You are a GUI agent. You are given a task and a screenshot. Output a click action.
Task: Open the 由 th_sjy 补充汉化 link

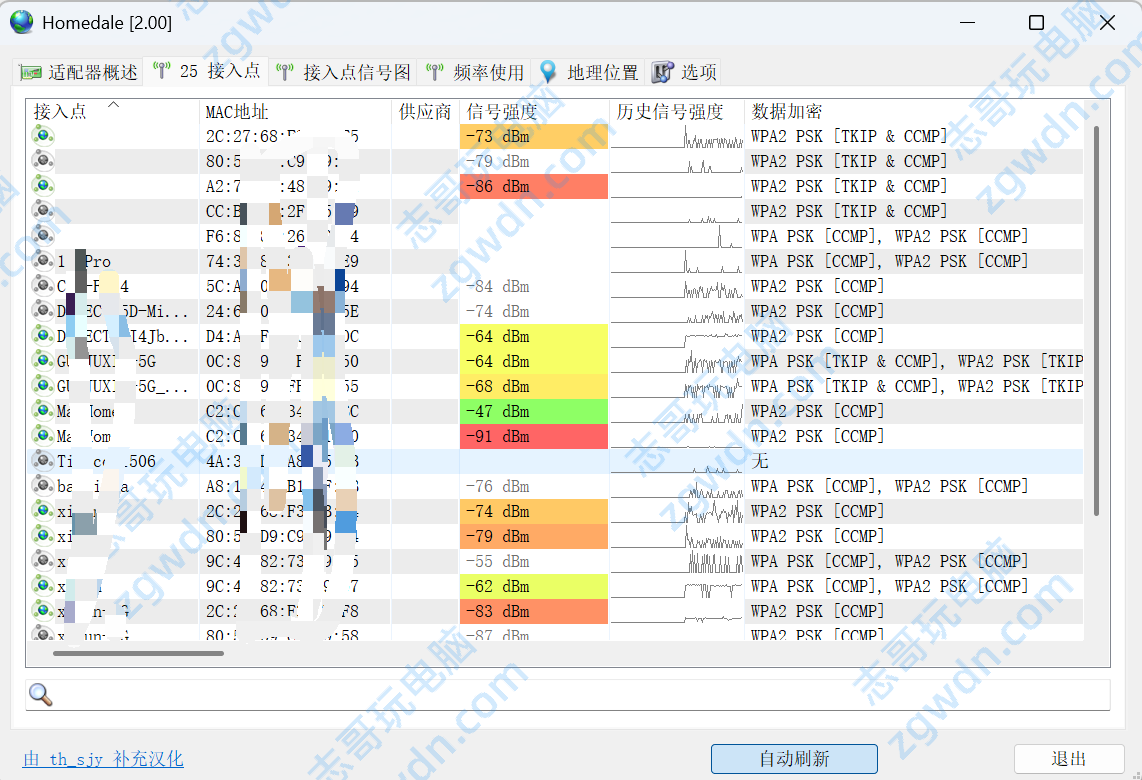(103, 759)
